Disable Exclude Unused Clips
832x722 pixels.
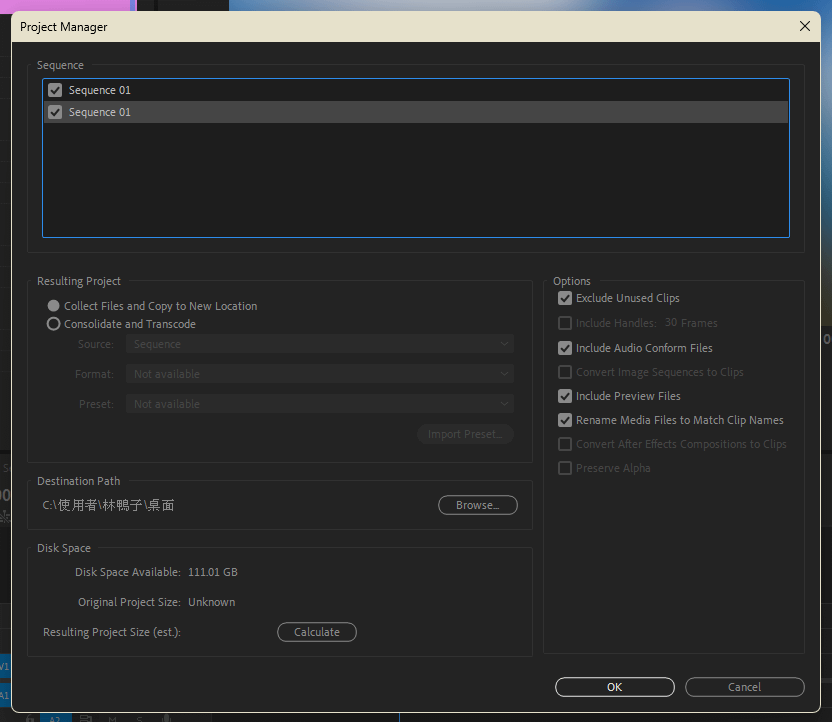tap(565, 298)
